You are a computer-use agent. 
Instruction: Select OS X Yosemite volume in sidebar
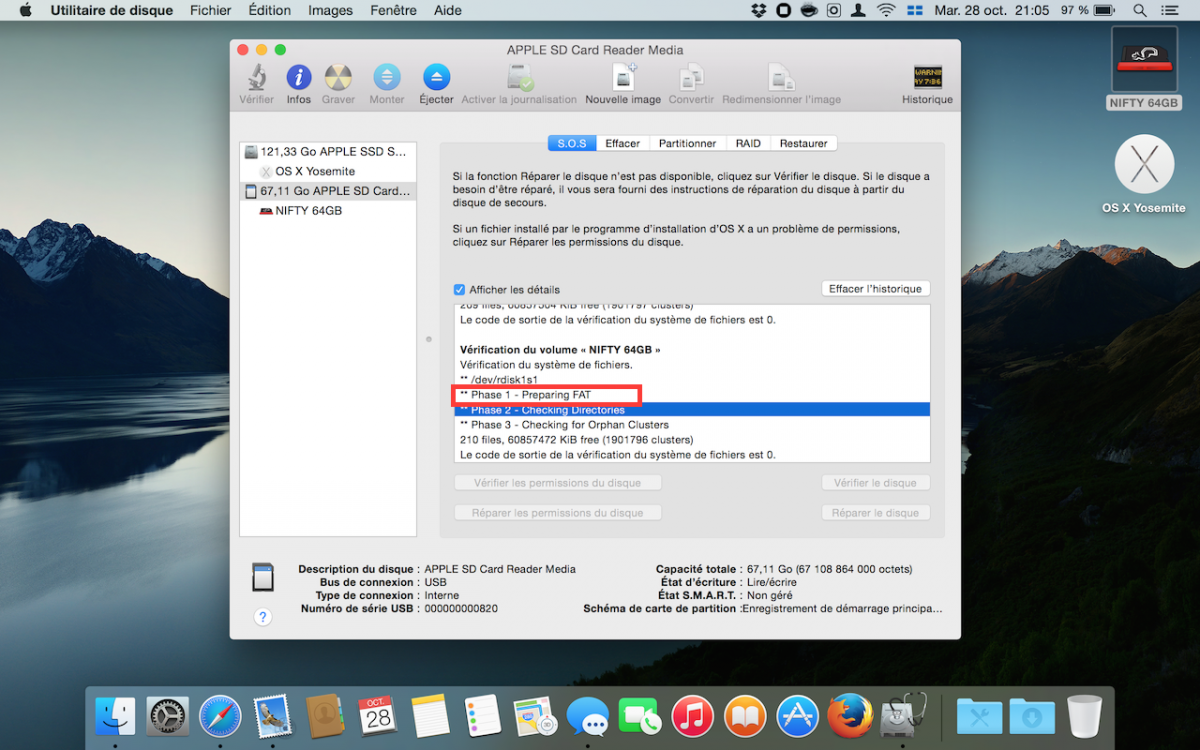click(x=328, y=172)
